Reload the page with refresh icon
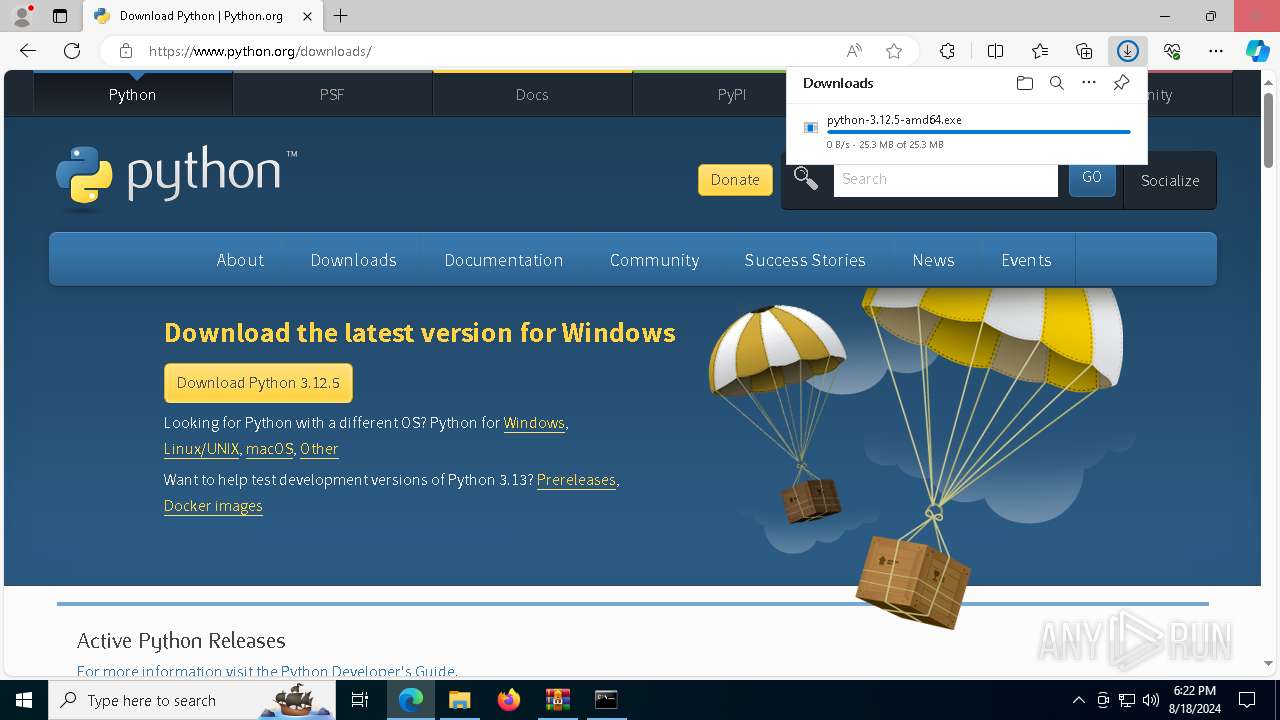Image resolution: width=1280 pixels, height=720 pixels. coord(72,51)
